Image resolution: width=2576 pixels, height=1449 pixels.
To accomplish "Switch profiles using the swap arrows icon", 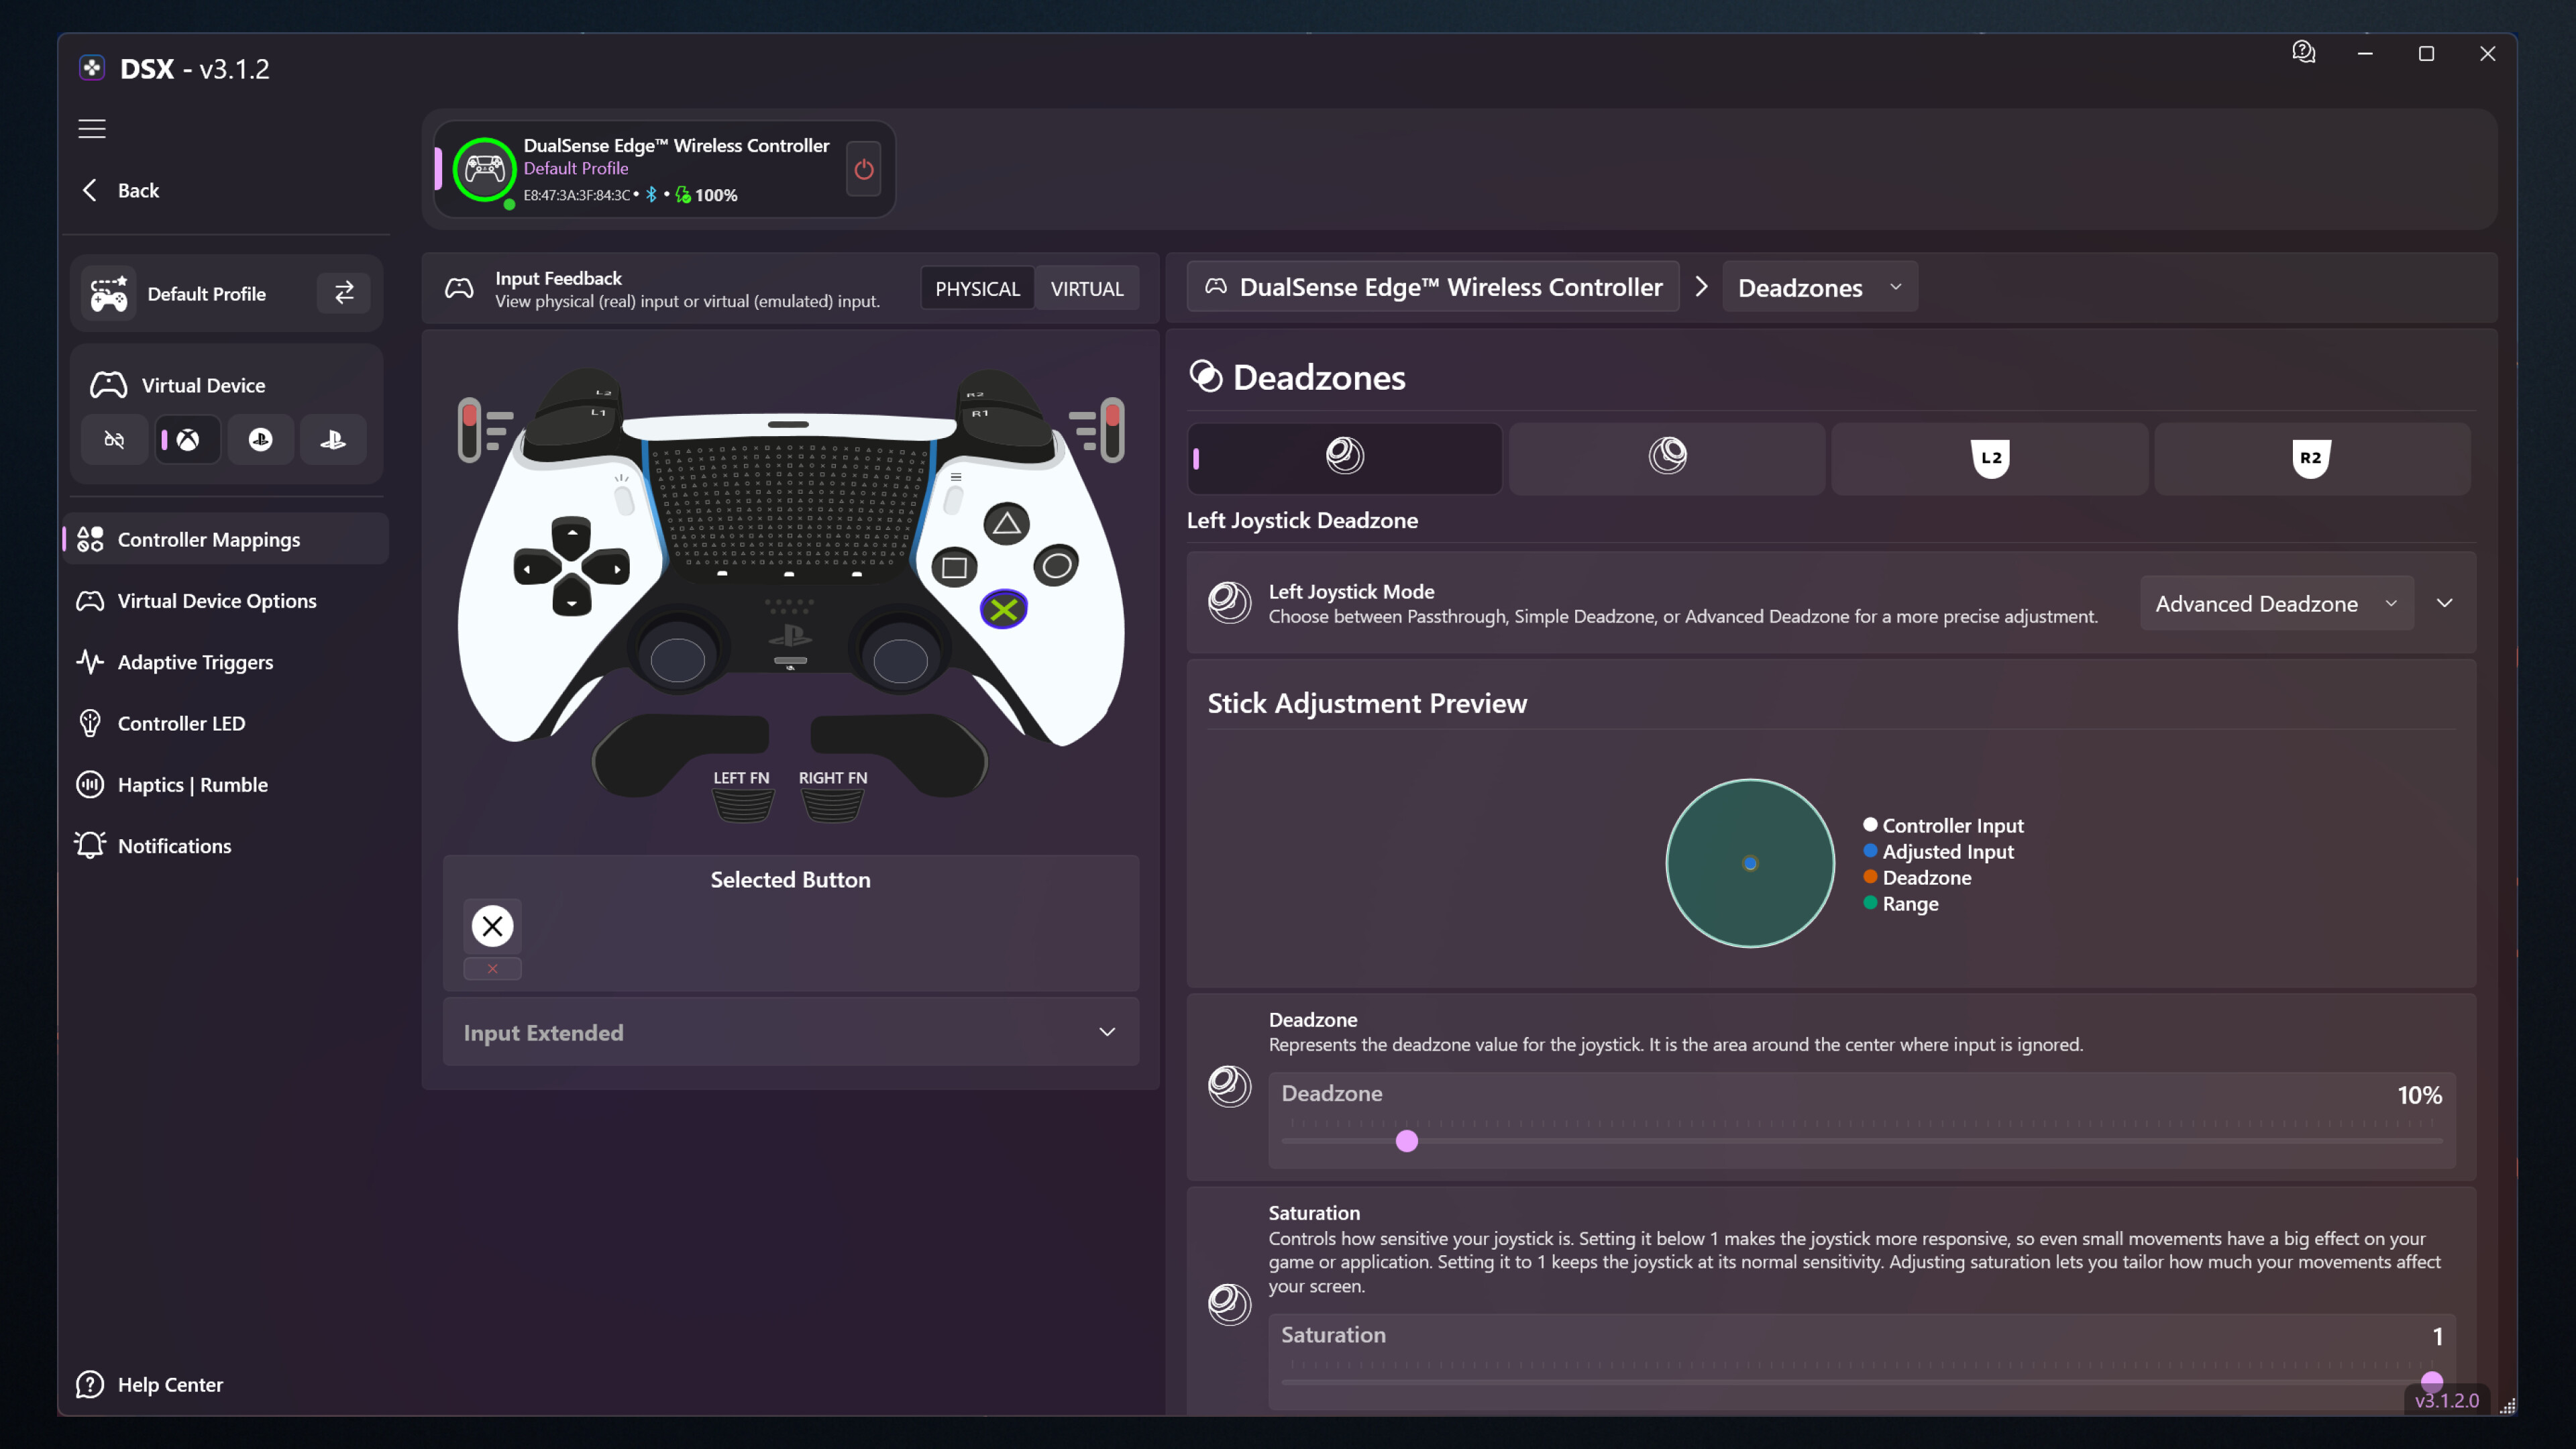I will pyautogui.click(x=343, y=292).
